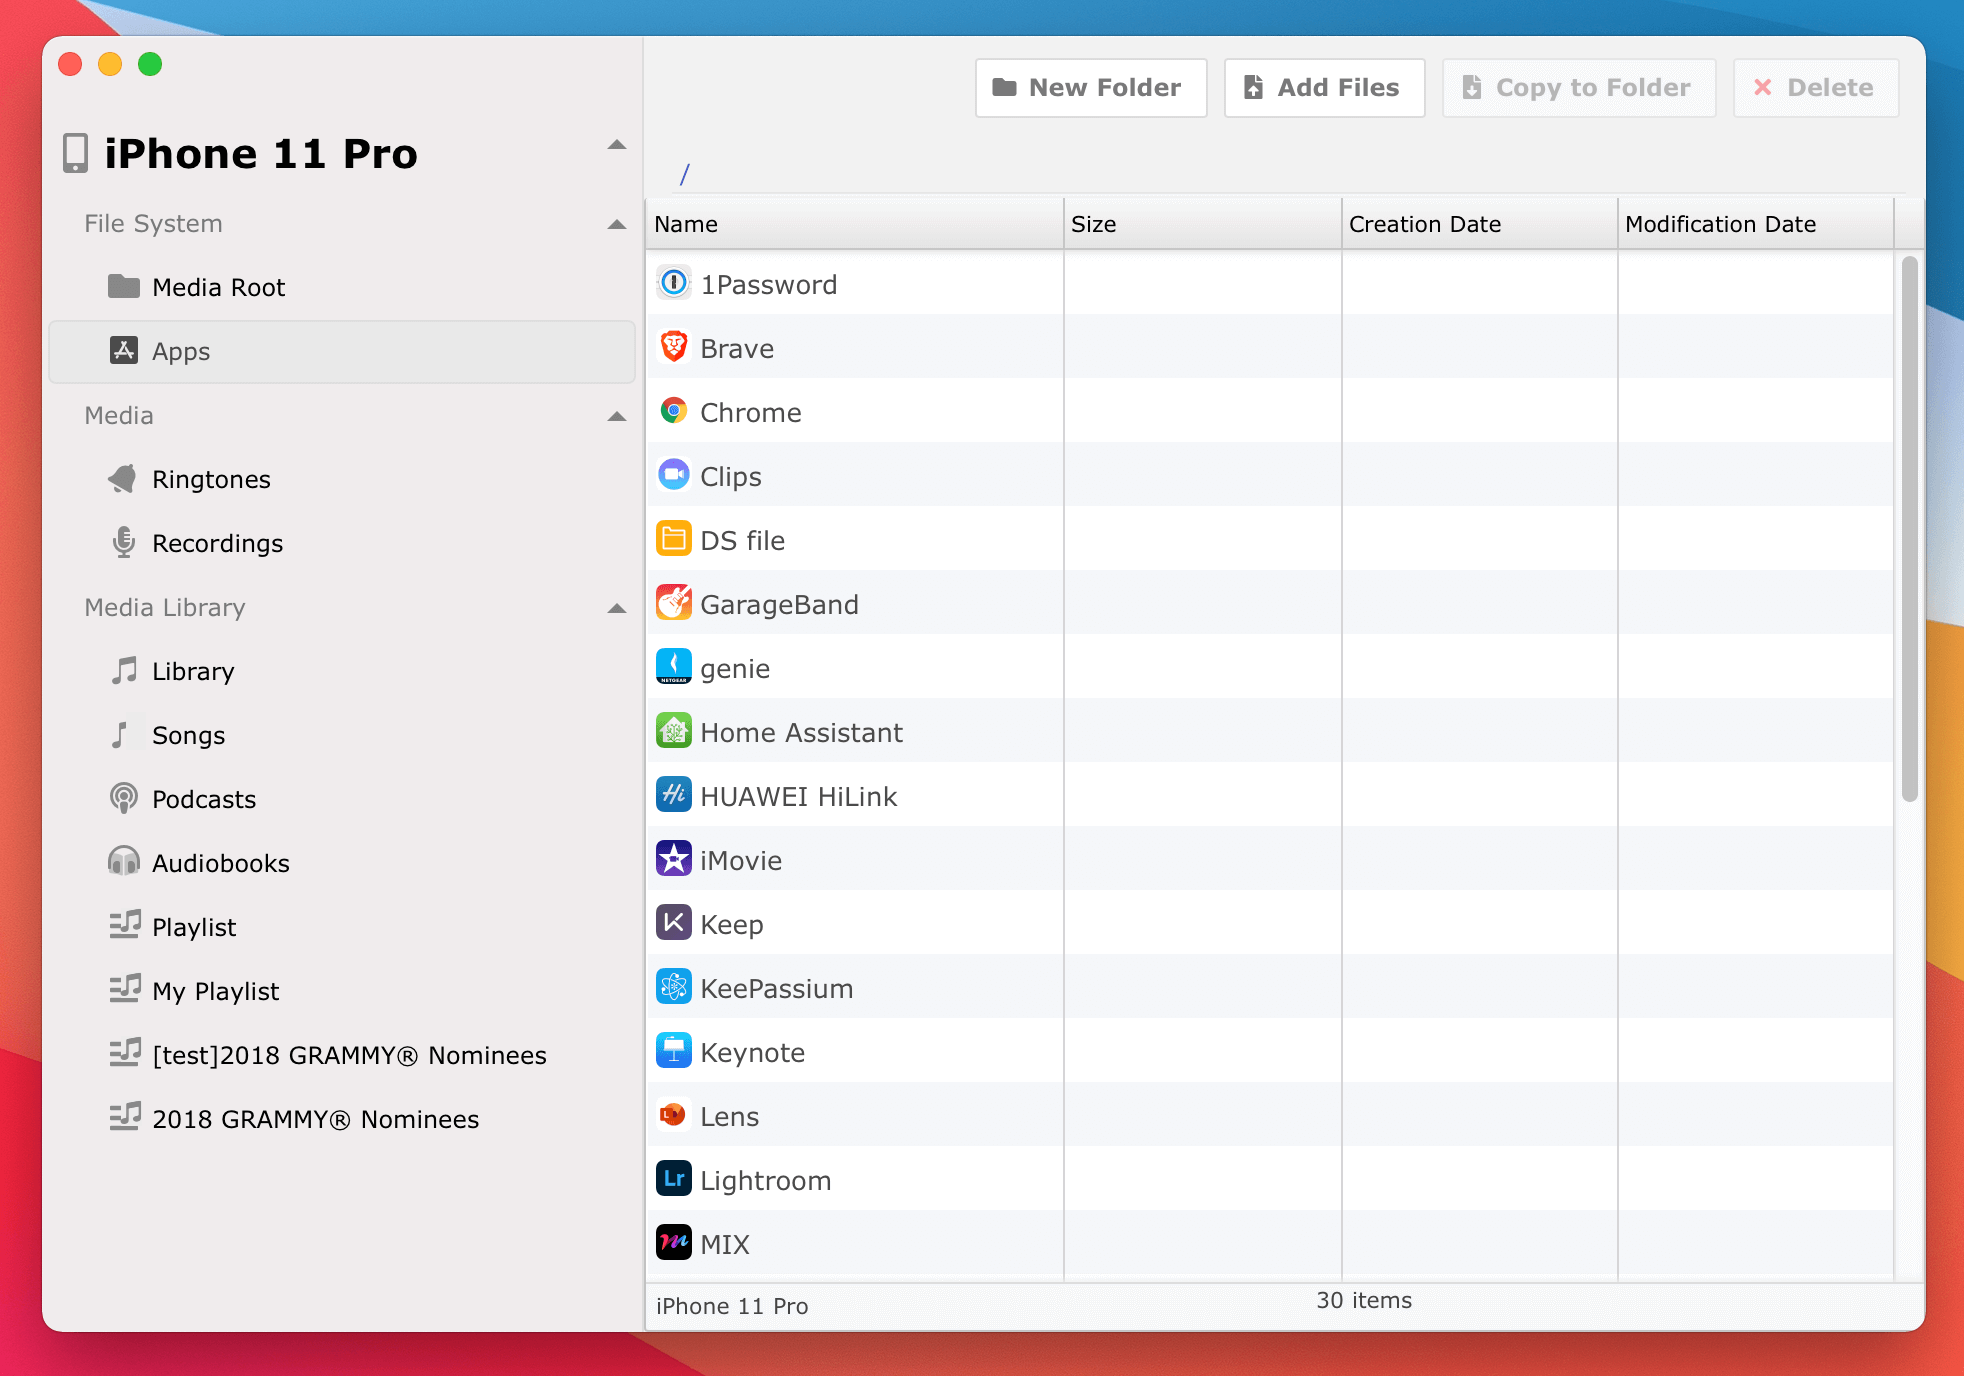1964x1376 pixels.
Task: Click the Delete button
Action: coord(1816,88)
